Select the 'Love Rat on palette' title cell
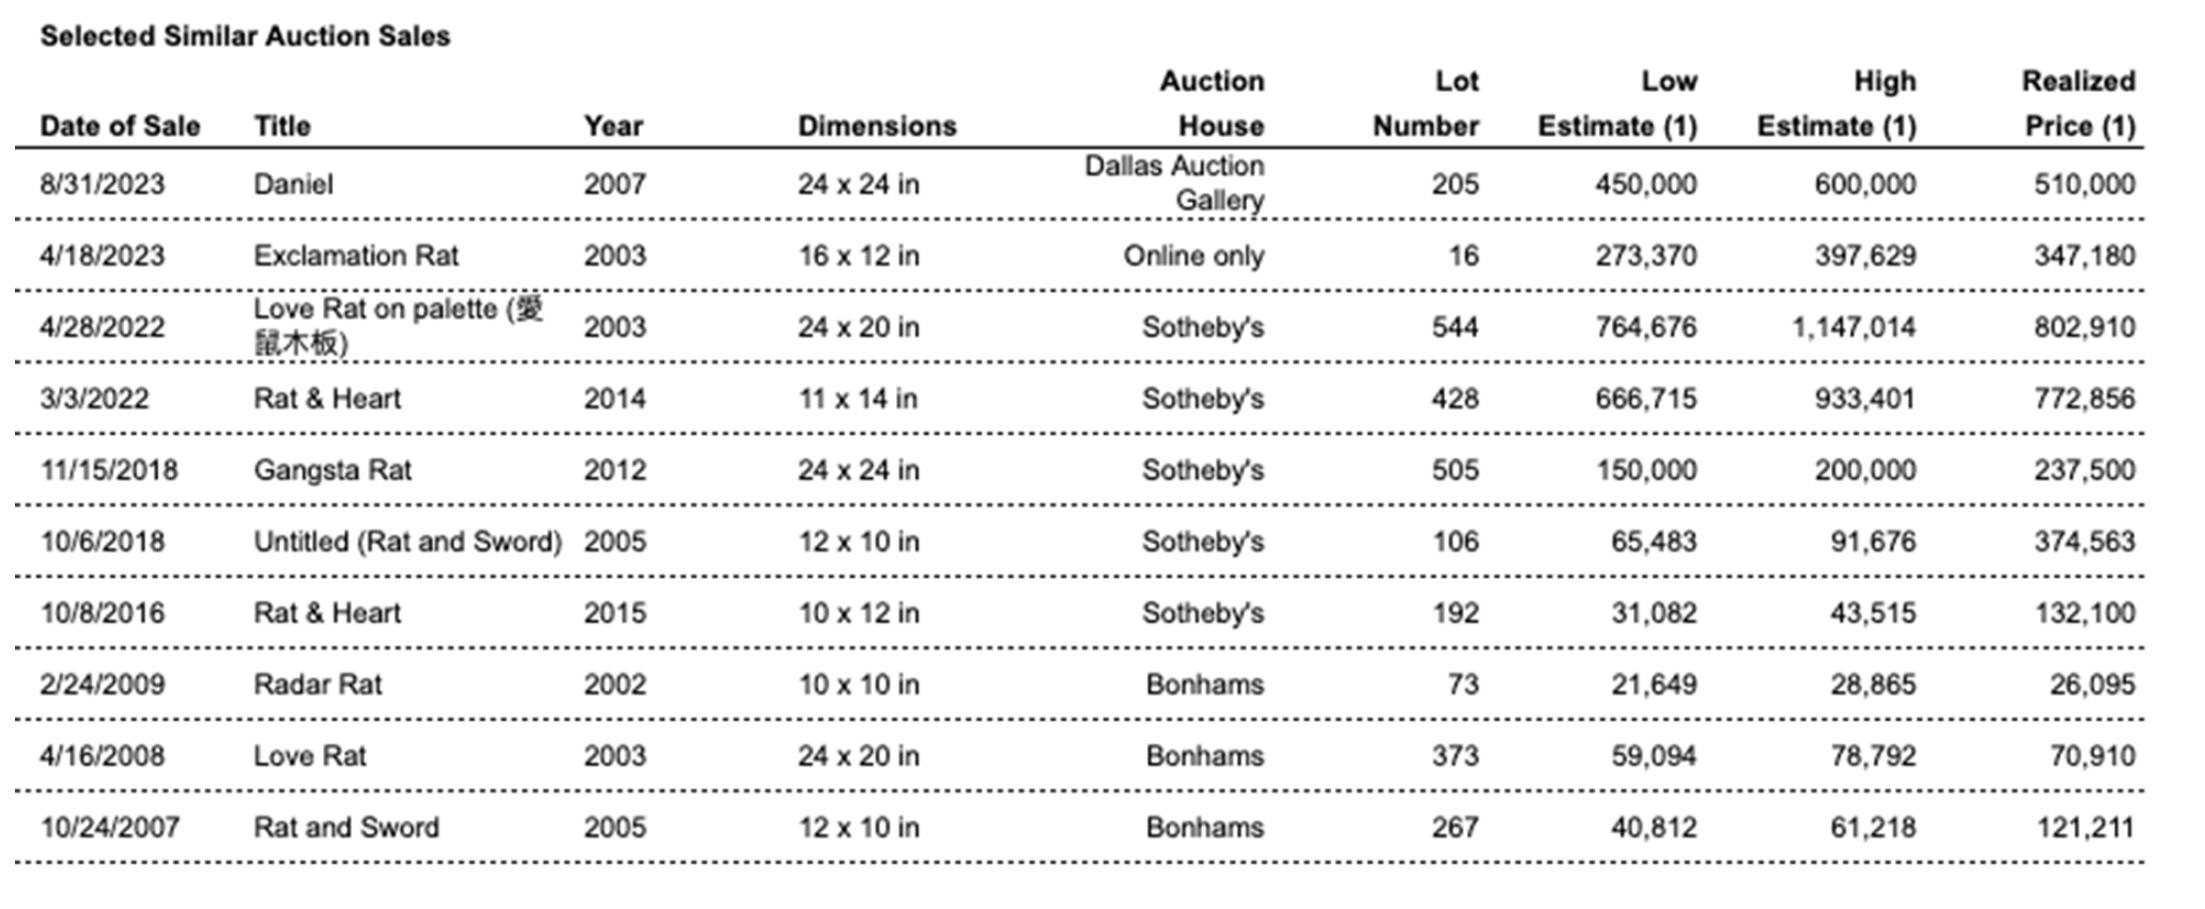The height and width of the screenshot is (909, 2205). point(398,326)
